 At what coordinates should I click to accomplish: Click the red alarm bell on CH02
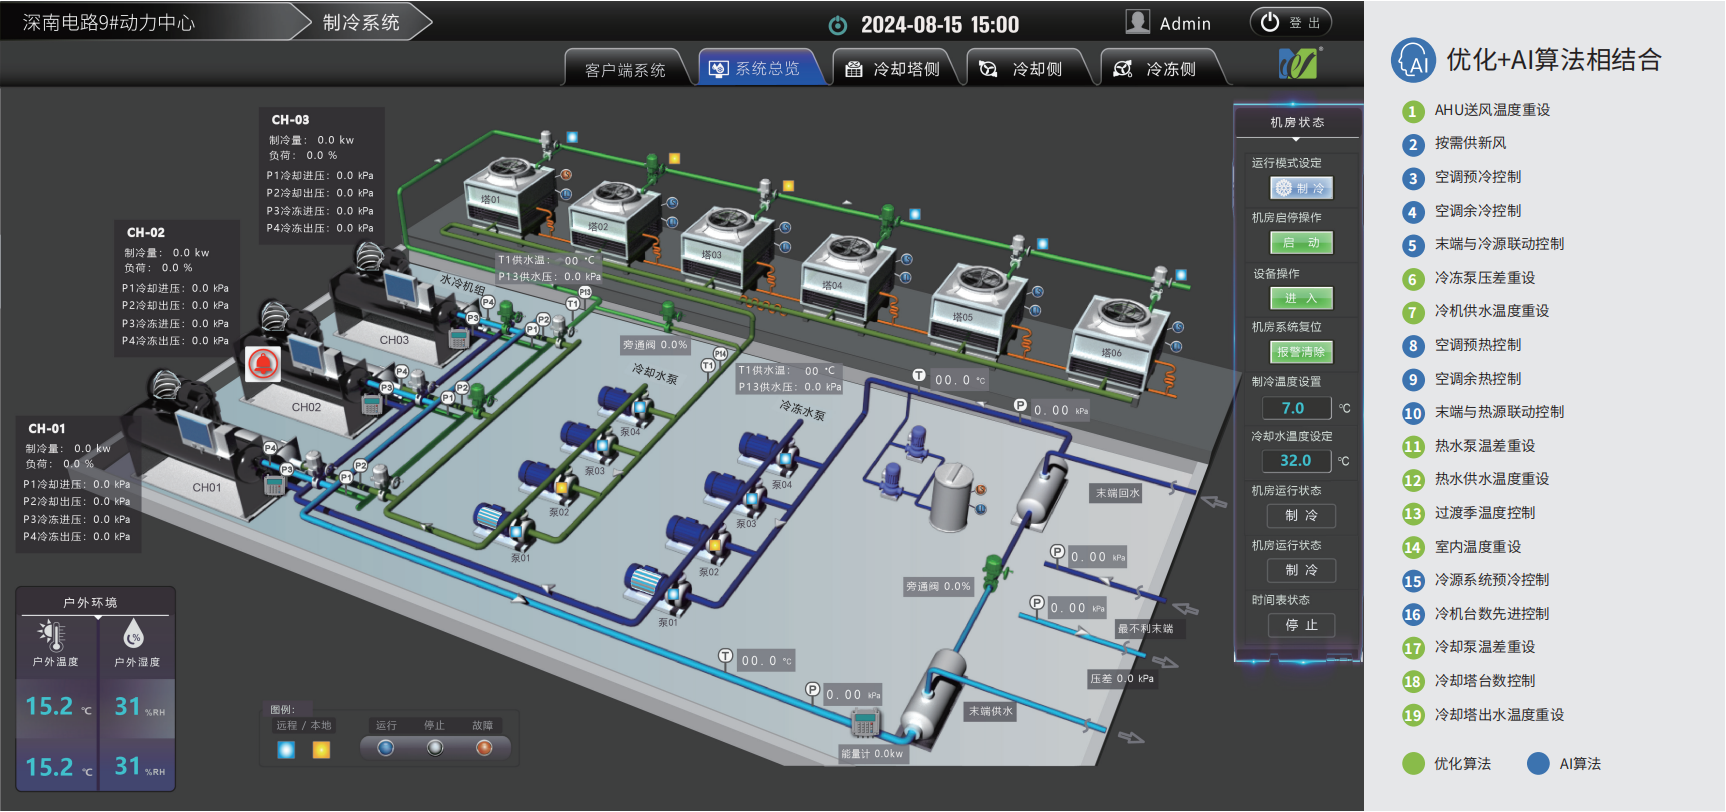pyautogui.click(x=263, y=364)
